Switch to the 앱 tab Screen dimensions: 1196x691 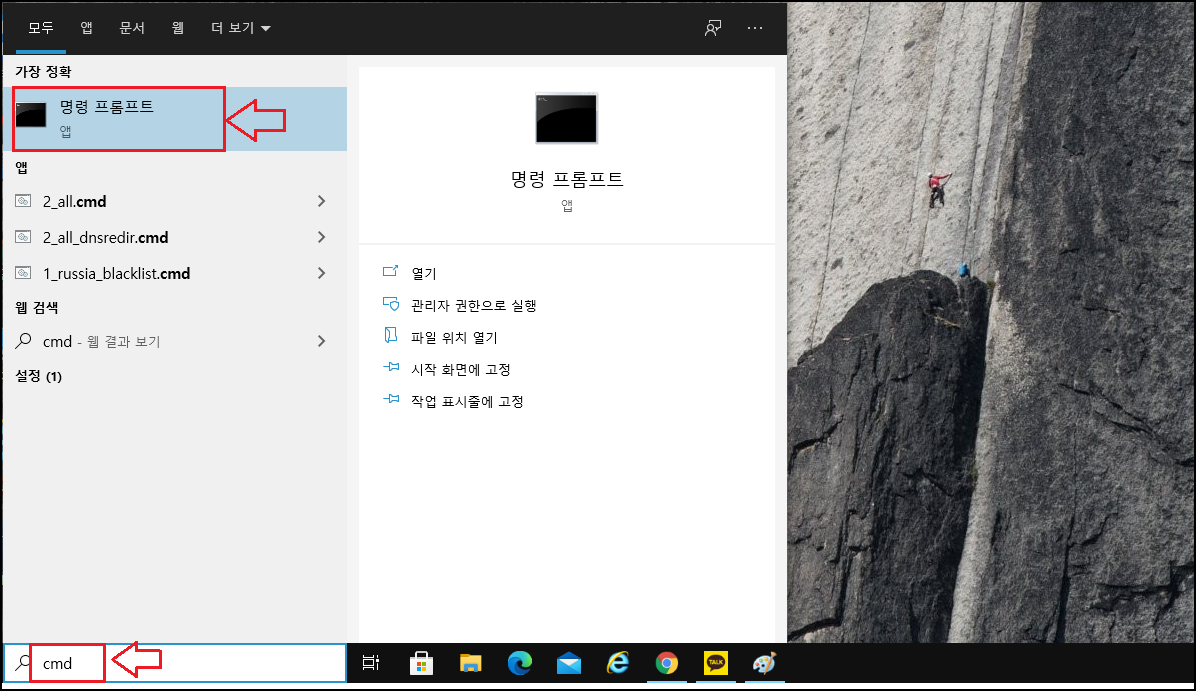(x=87, y=27)
